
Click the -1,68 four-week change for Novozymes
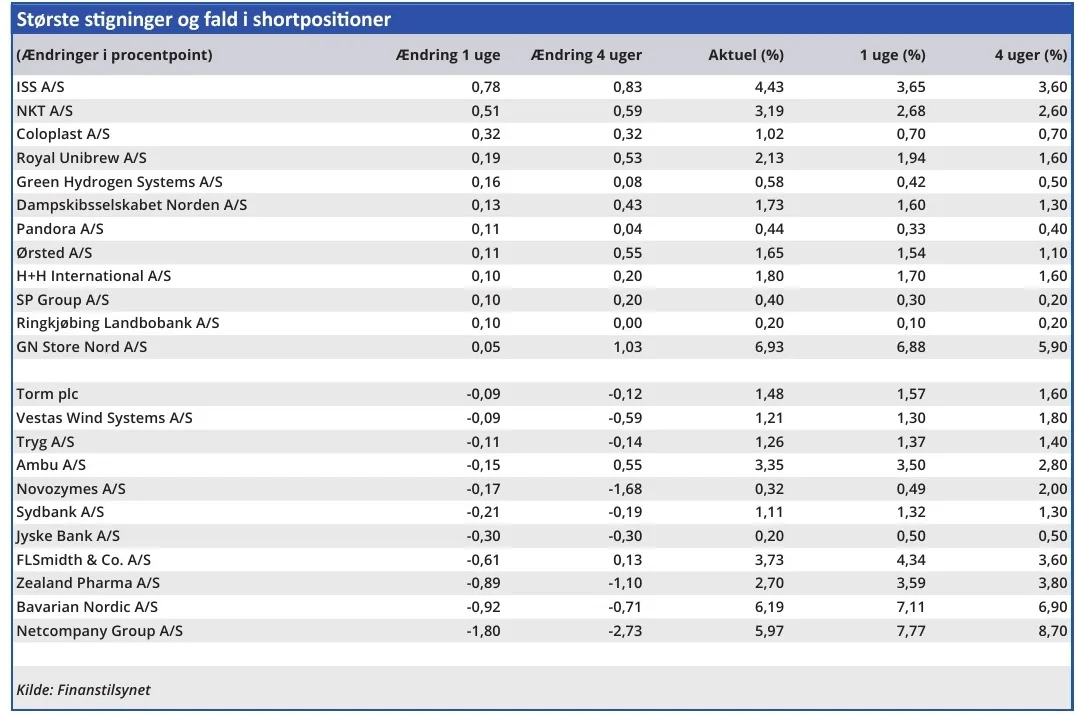pos(625,489)
